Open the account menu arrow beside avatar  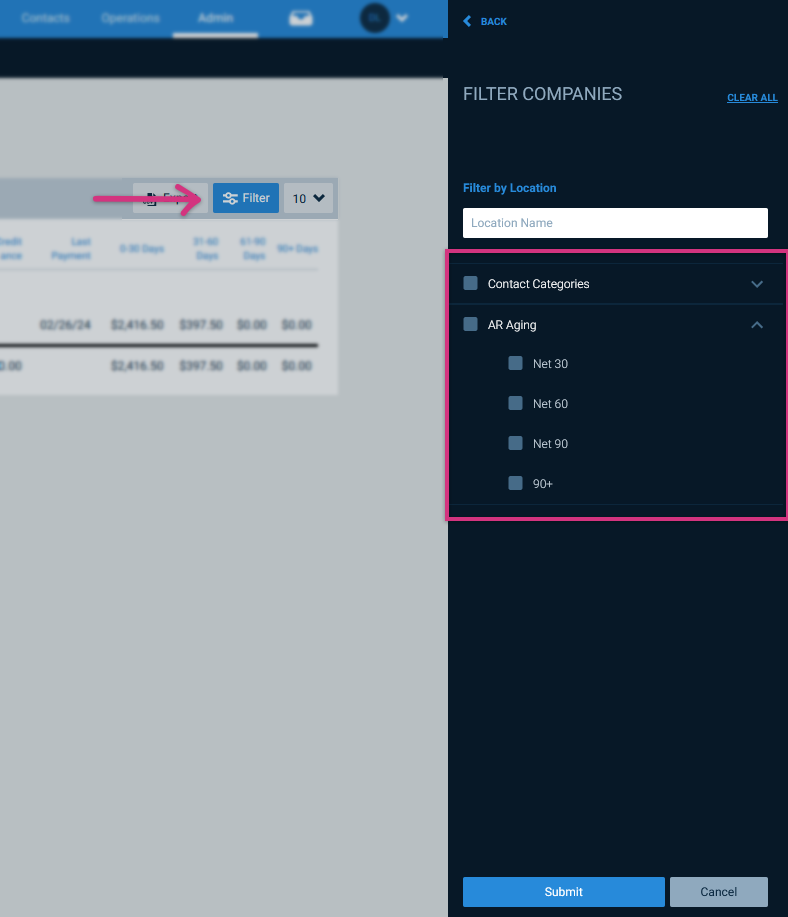click(402, 18)
